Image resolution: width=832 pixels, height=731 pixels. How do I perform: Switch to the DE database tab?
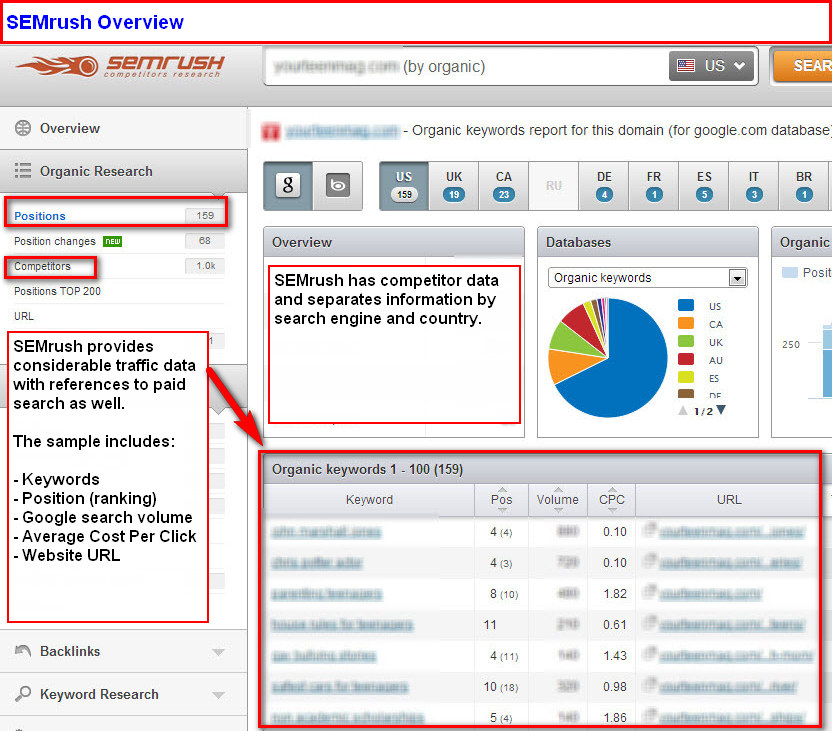pos(604,186)
